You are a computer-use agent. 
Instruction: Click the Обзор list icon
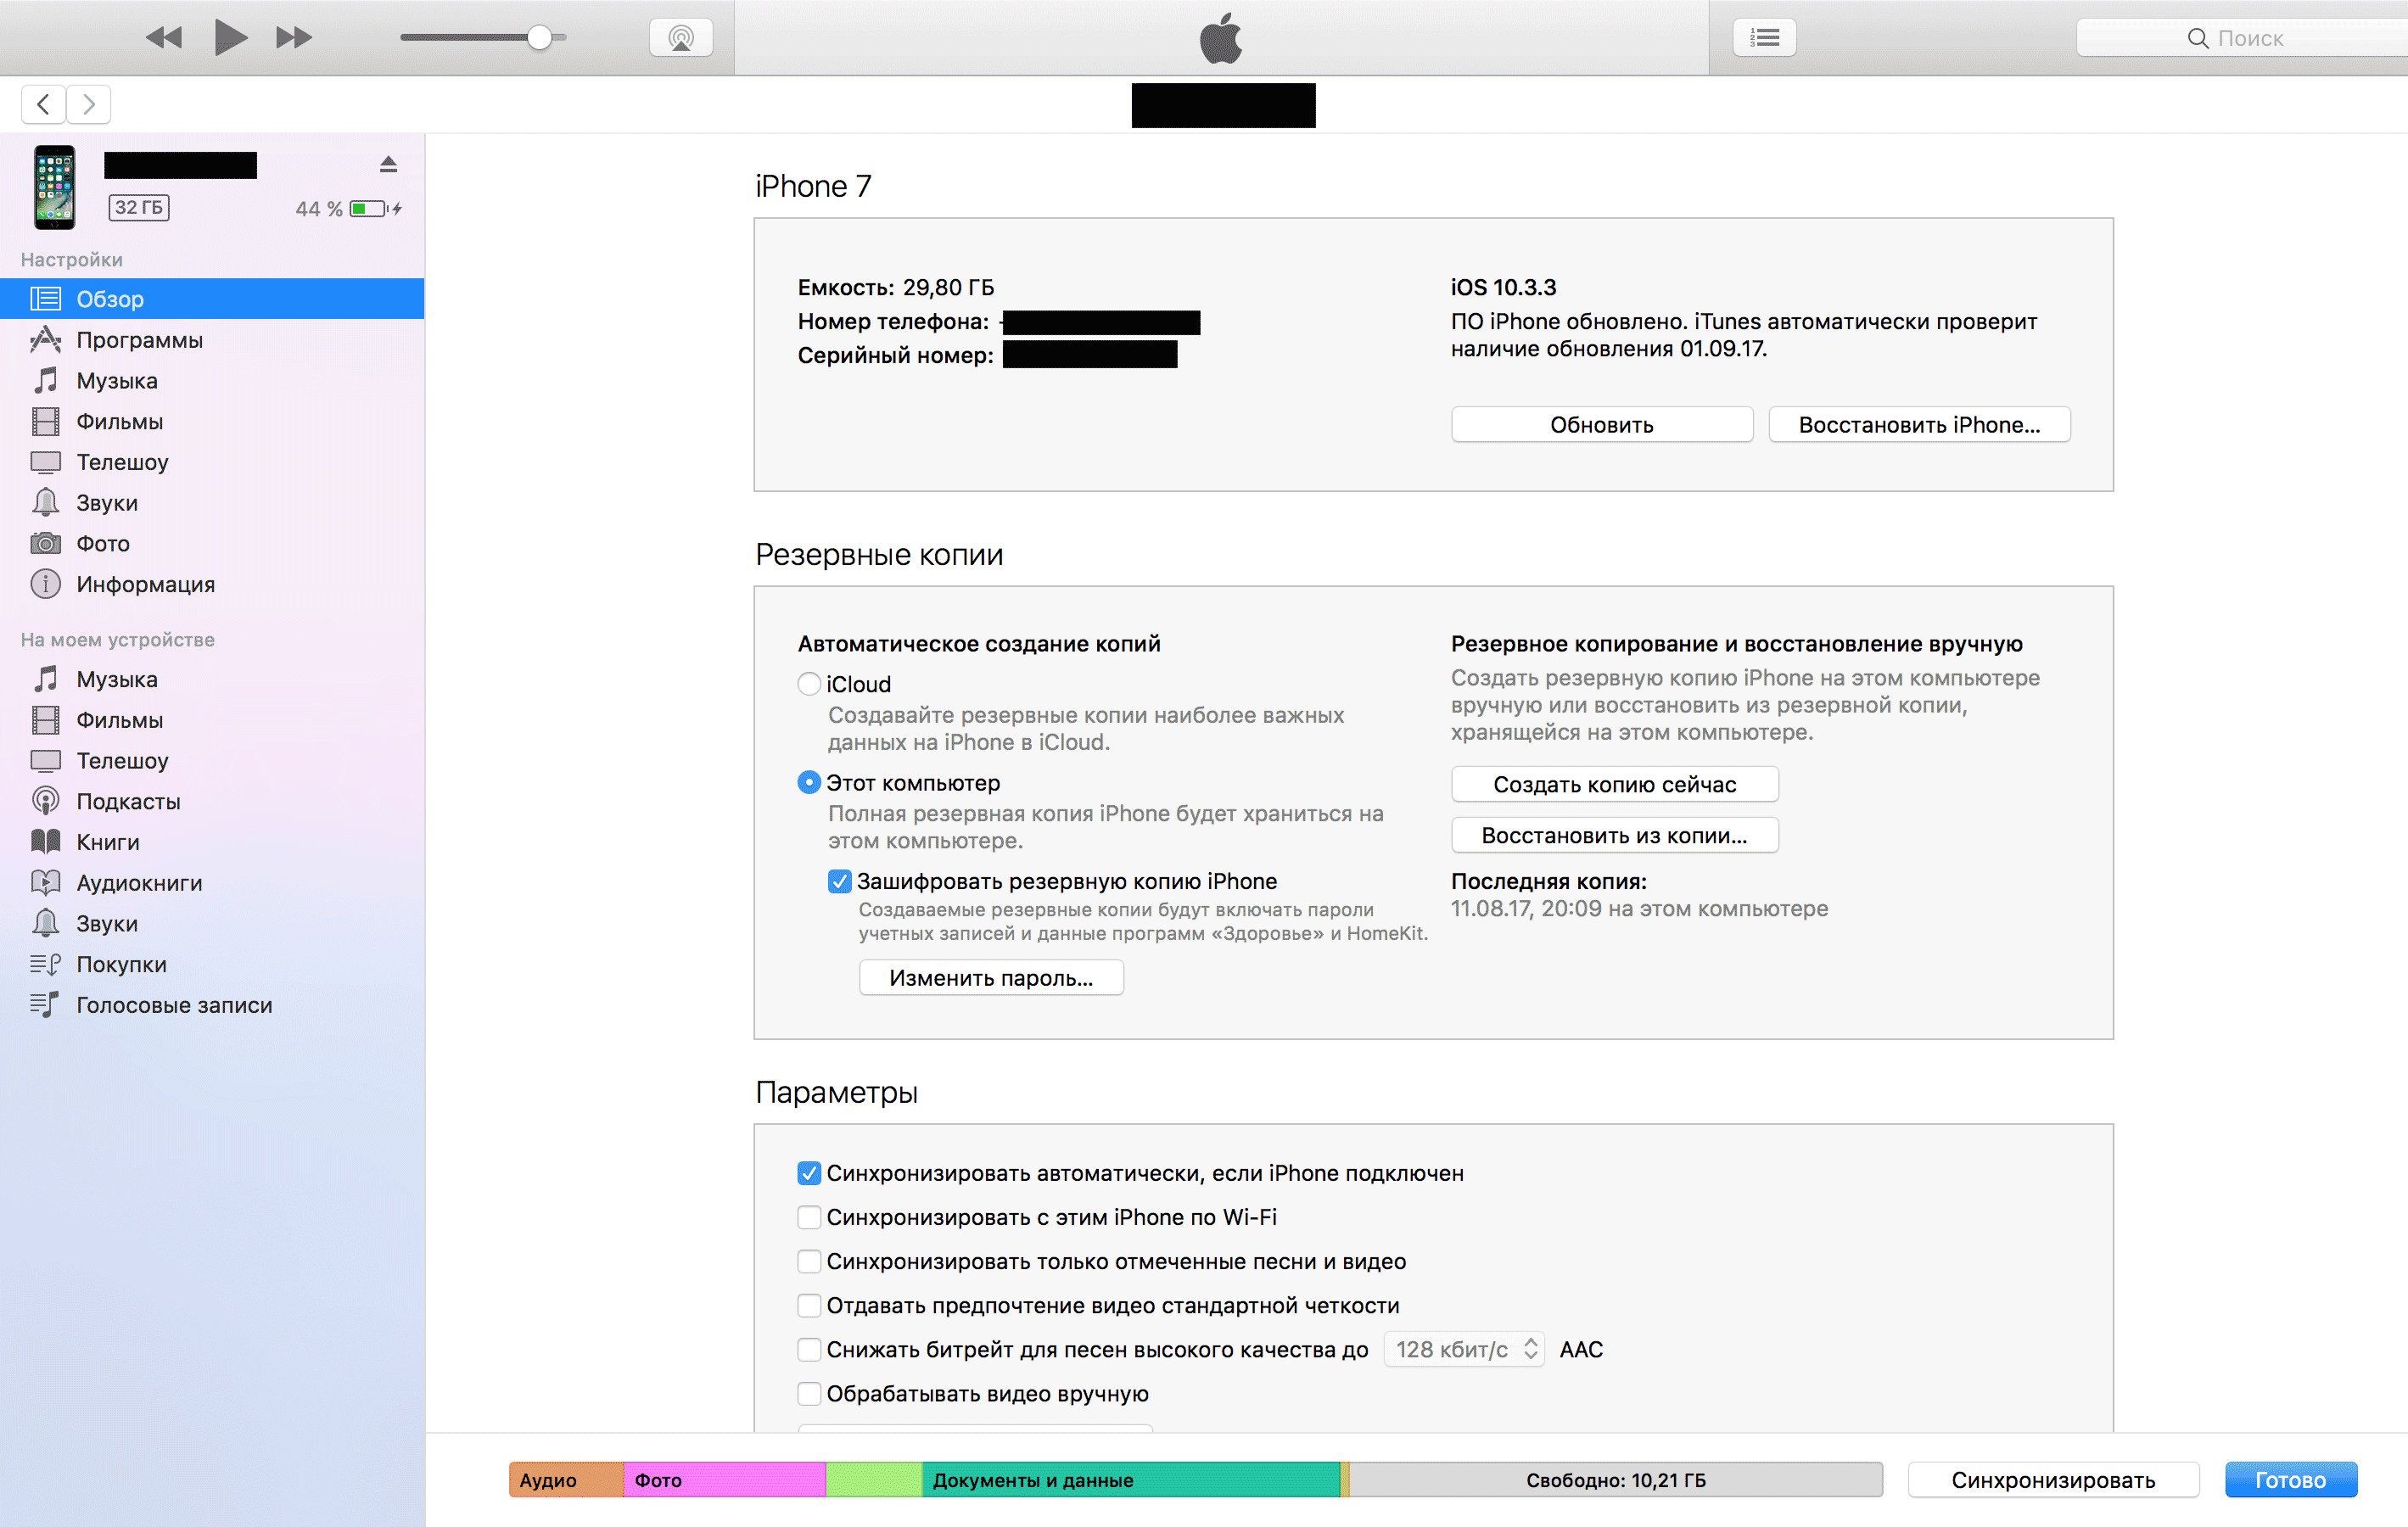coord(45,299)
